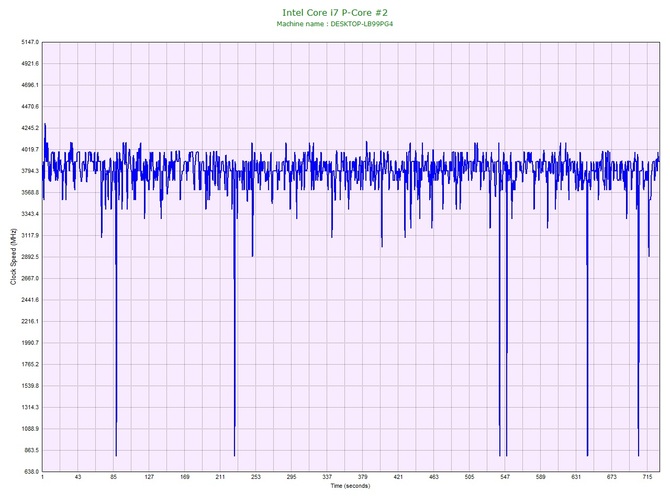
Task: Click the 2892.5 y-axis value
Action: pyautogui.click(x=30, y=257)
